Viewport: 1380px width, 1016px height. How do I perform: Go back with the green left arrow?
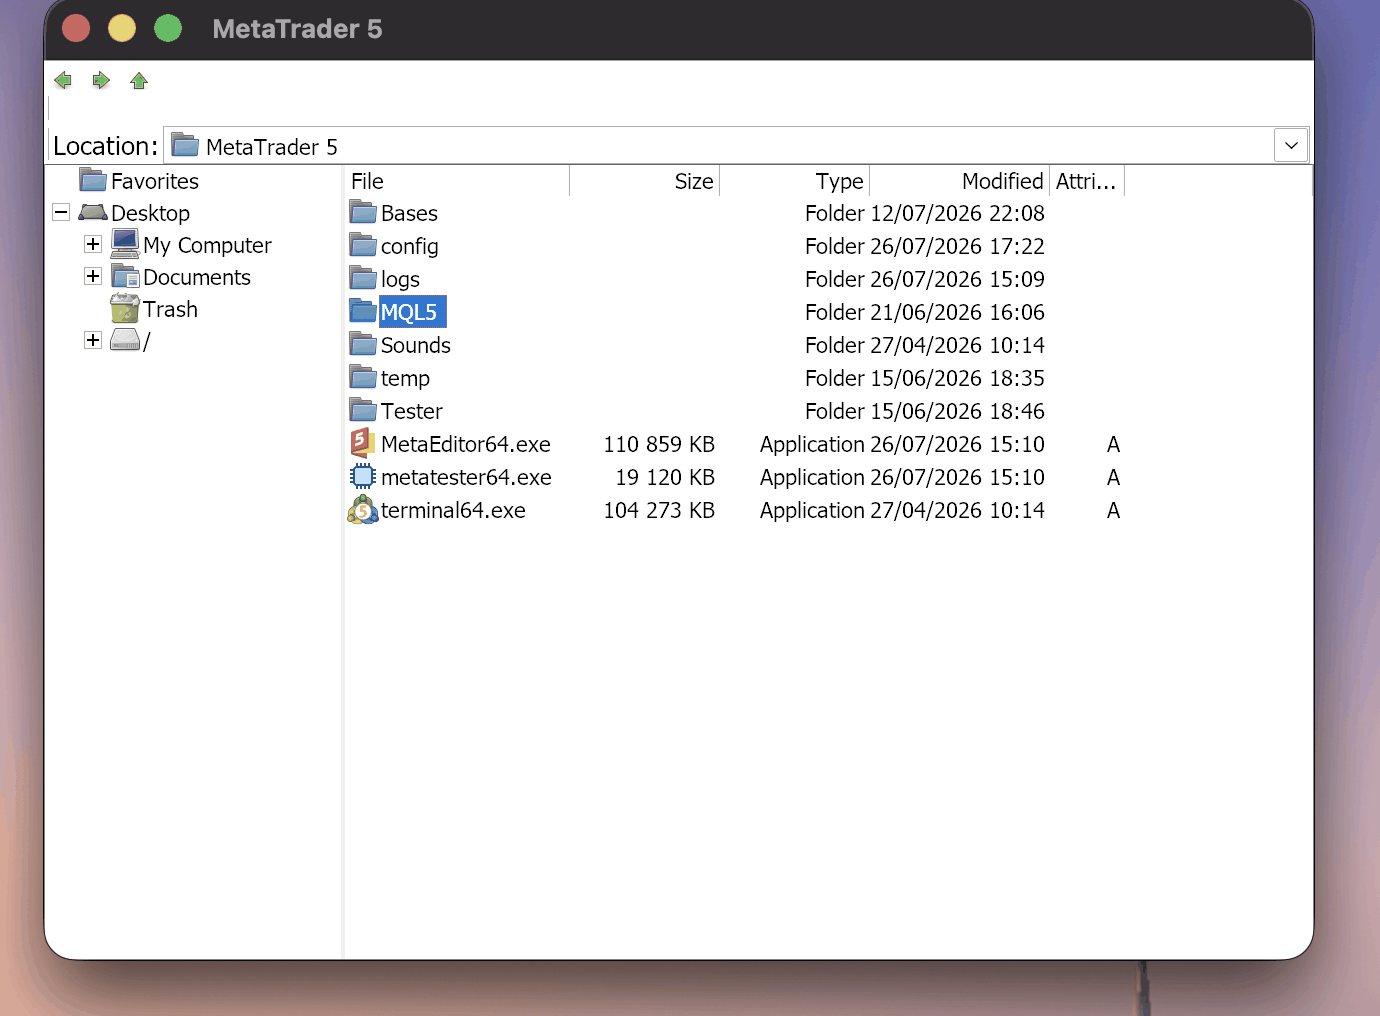click(63, 81)
